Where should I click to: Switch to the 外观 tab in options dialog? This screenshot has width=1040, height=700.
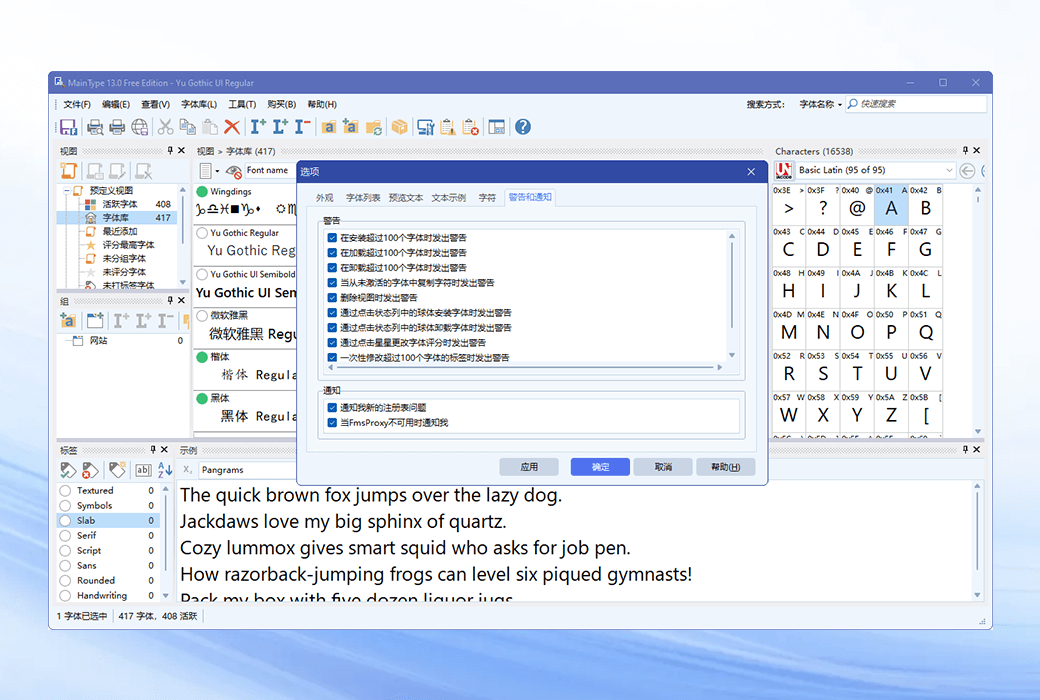pyautogui.click(x=324, y=198)
